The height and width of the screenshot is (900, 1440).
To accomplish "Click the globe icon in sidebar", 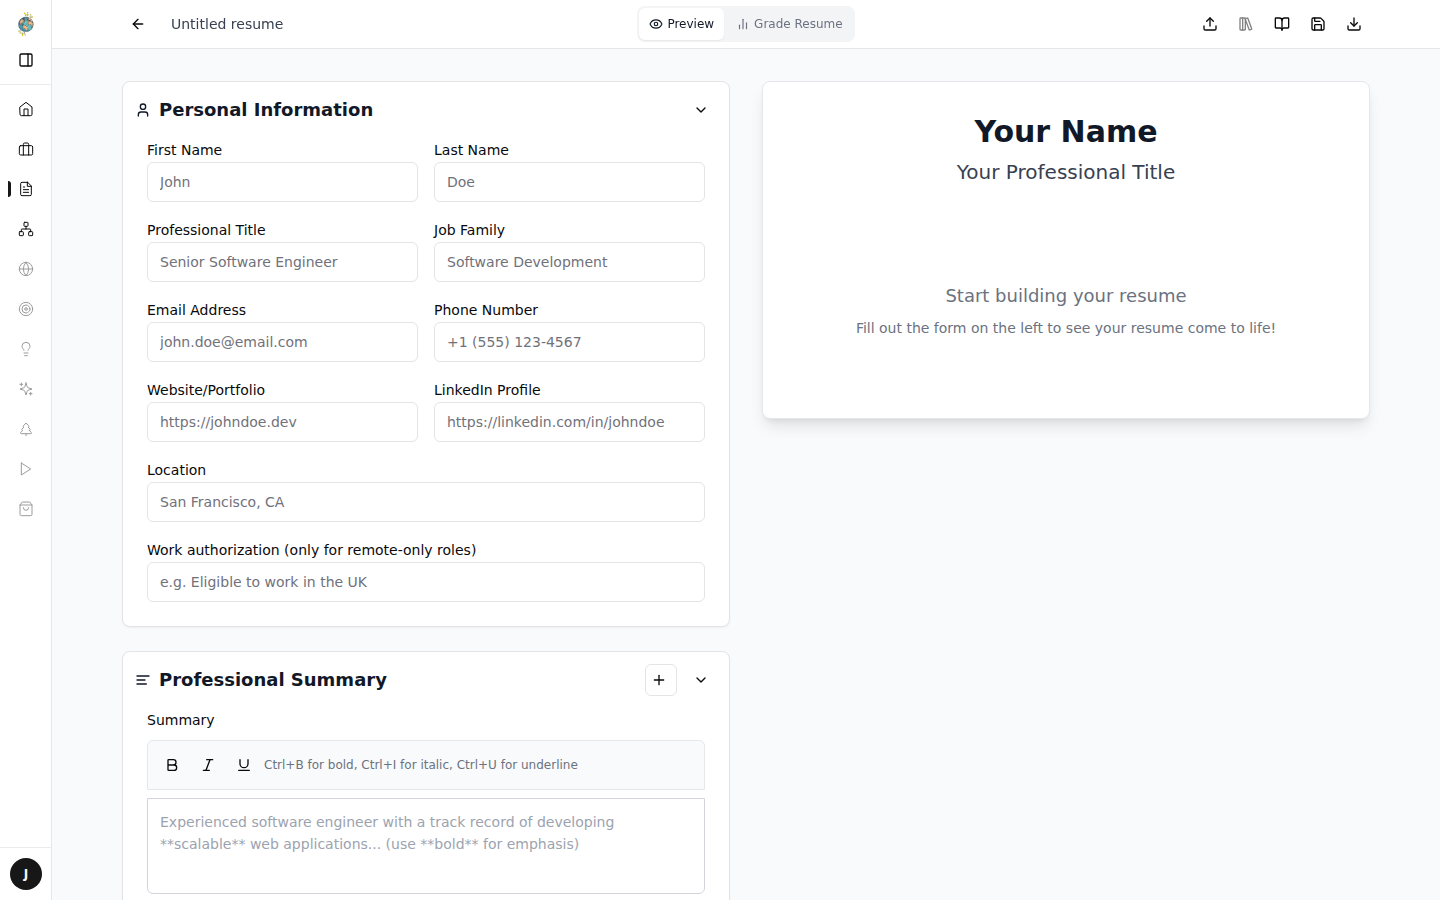I will click(26, 269).
